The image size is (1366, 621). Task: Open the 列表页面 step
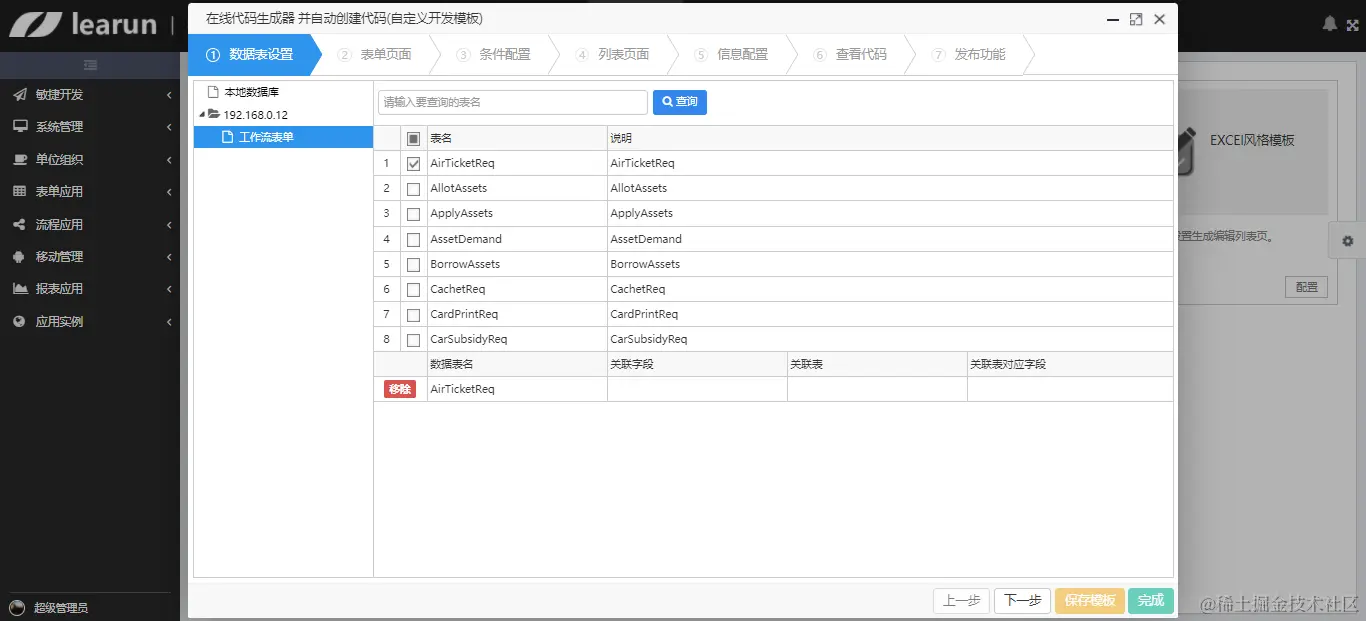[621, 55]
